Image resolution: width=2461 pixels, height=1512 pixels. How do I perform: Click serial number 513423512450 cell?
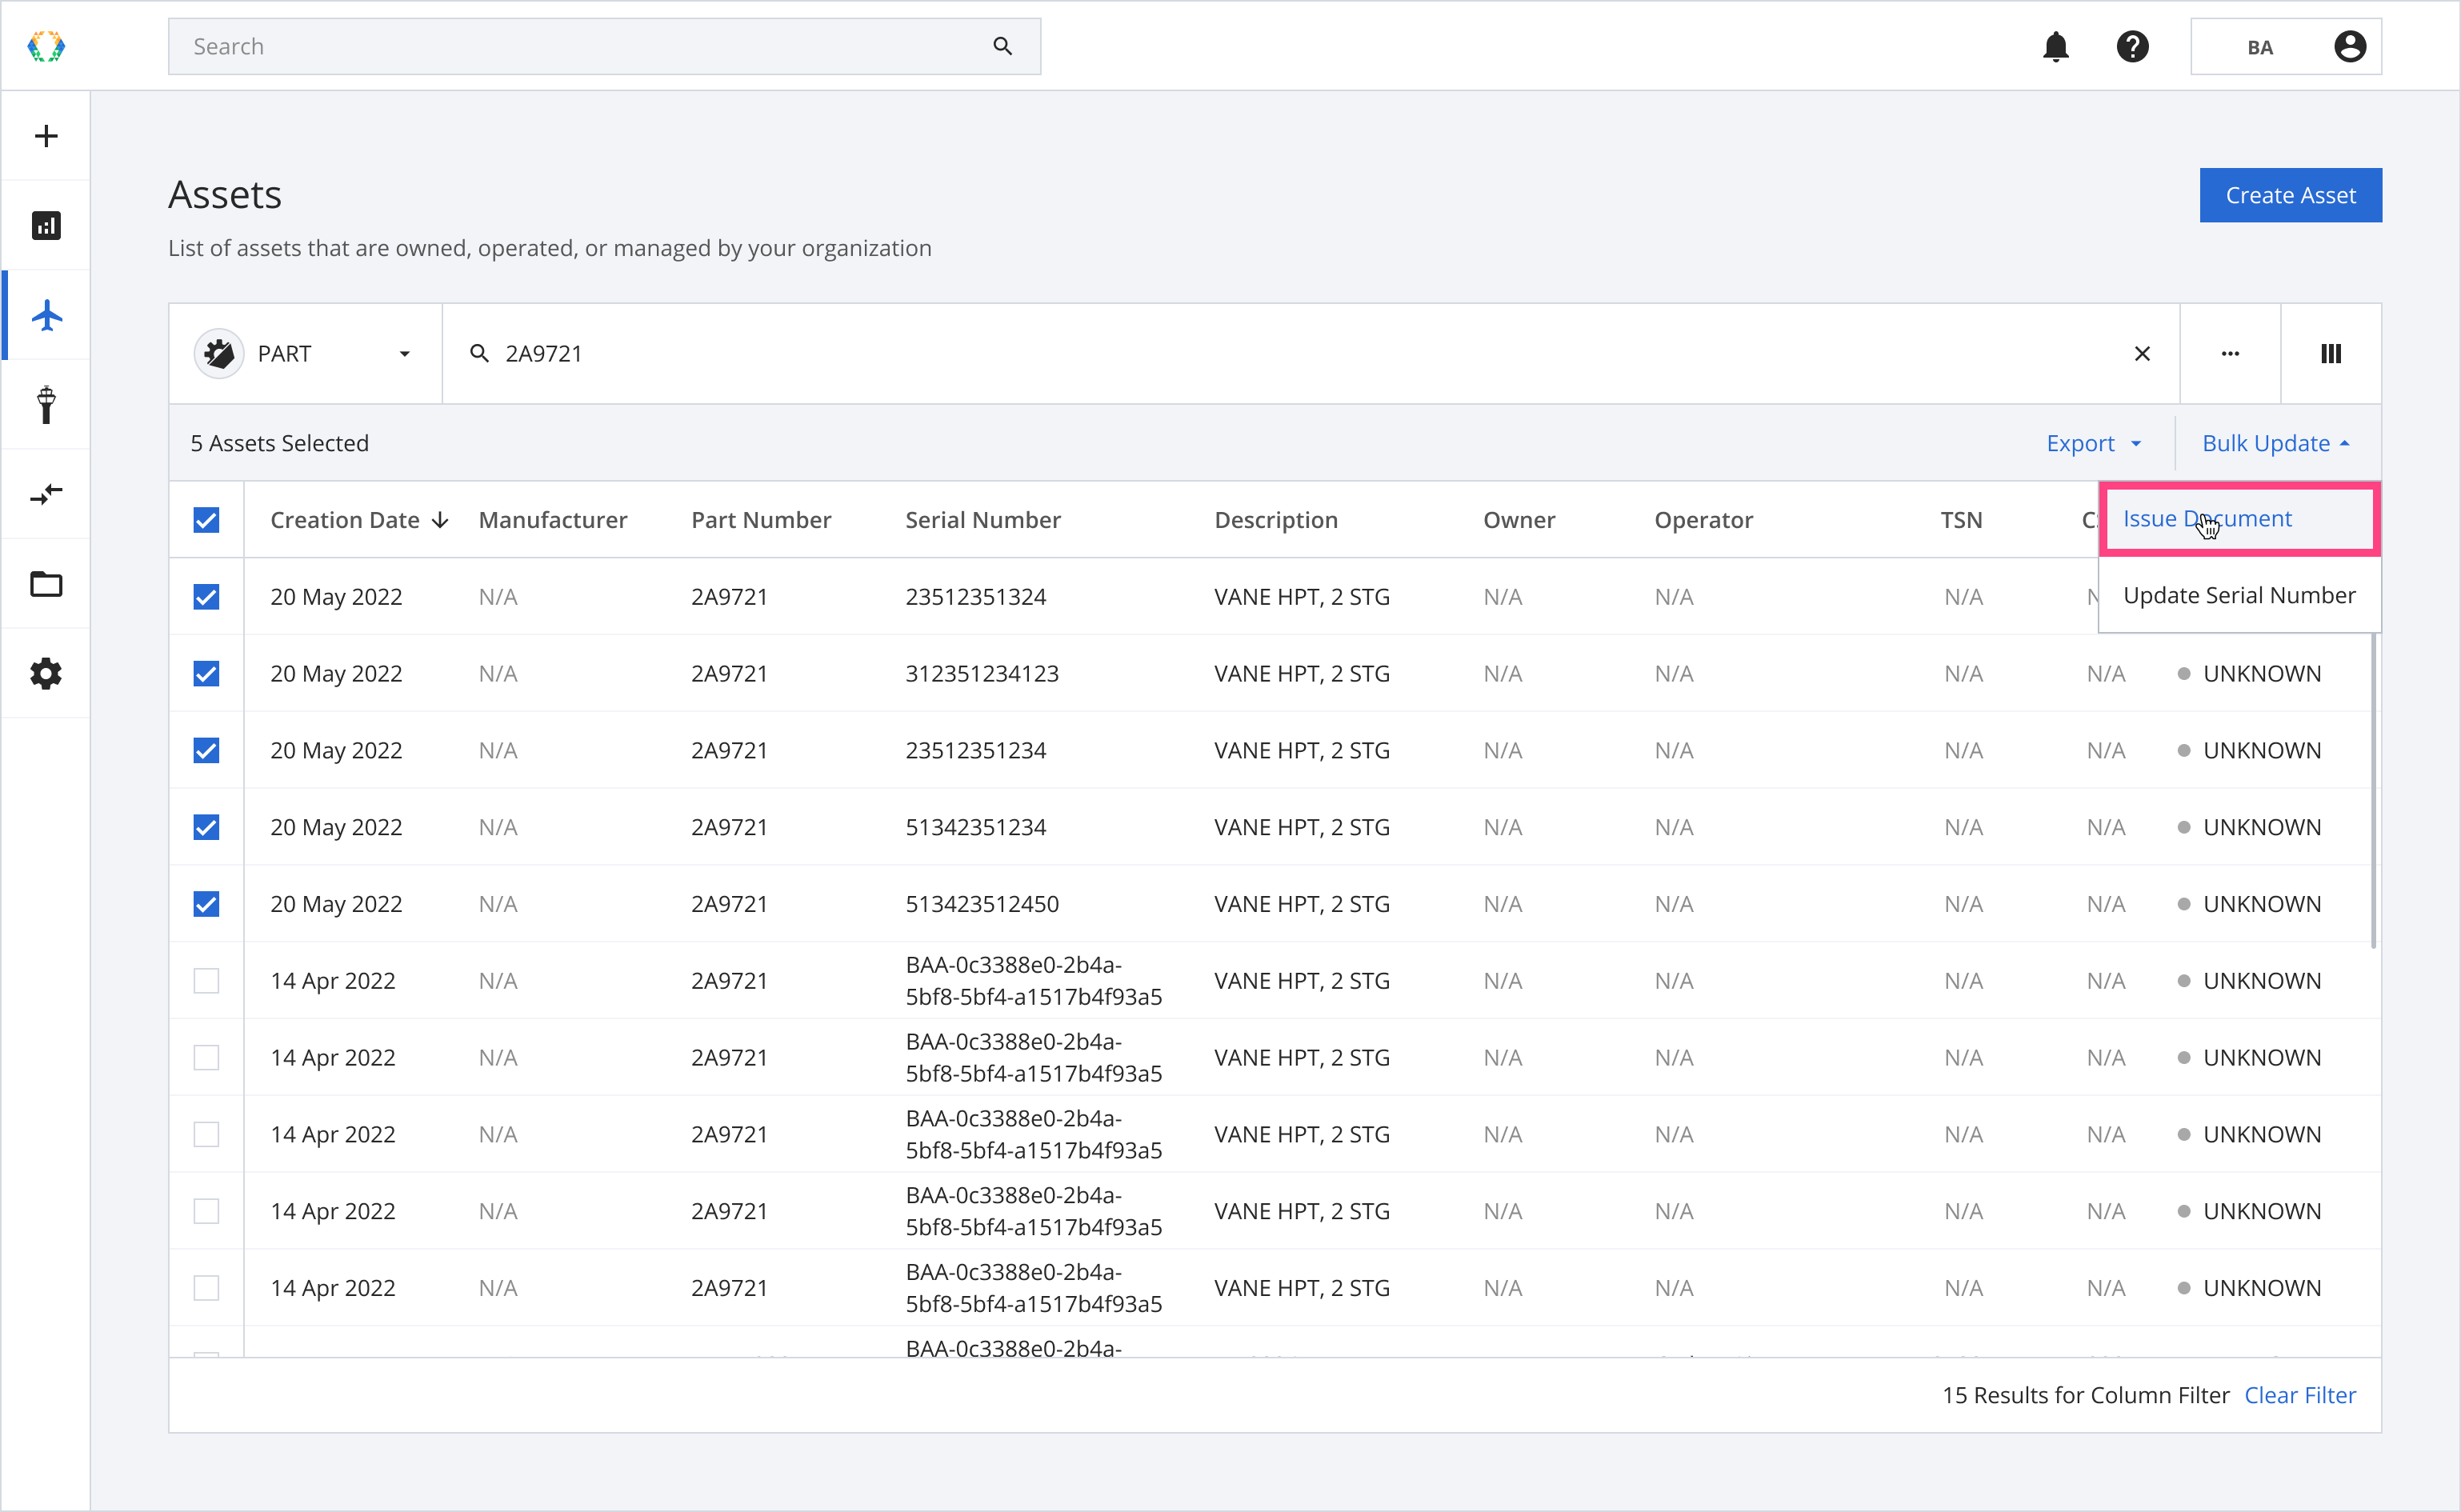pos(982,904)
